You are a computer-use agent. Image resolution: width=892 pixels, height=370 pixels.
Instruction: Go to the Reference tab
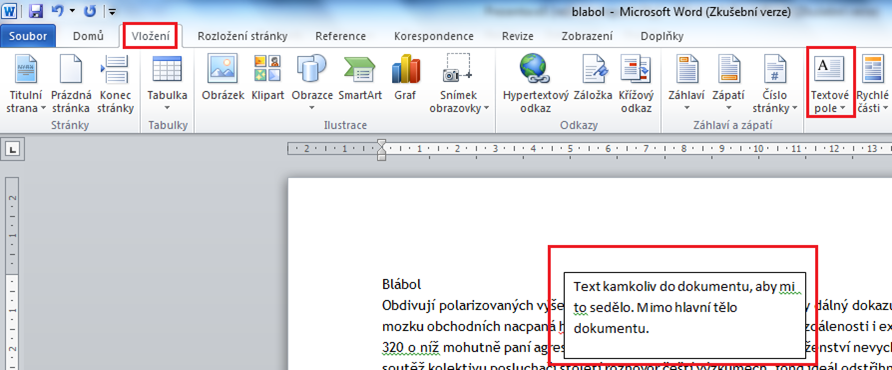click(341, 36)
